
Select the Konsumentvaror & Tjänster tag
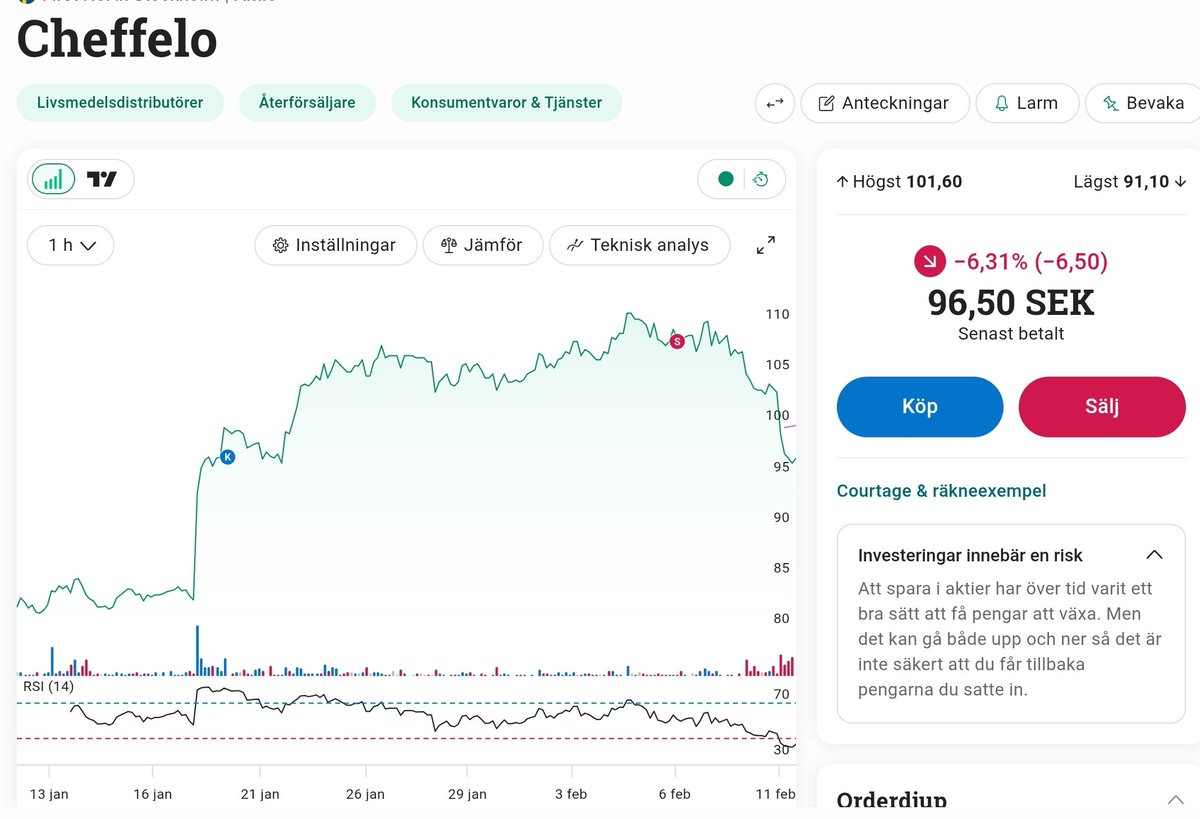pos(506,103)
